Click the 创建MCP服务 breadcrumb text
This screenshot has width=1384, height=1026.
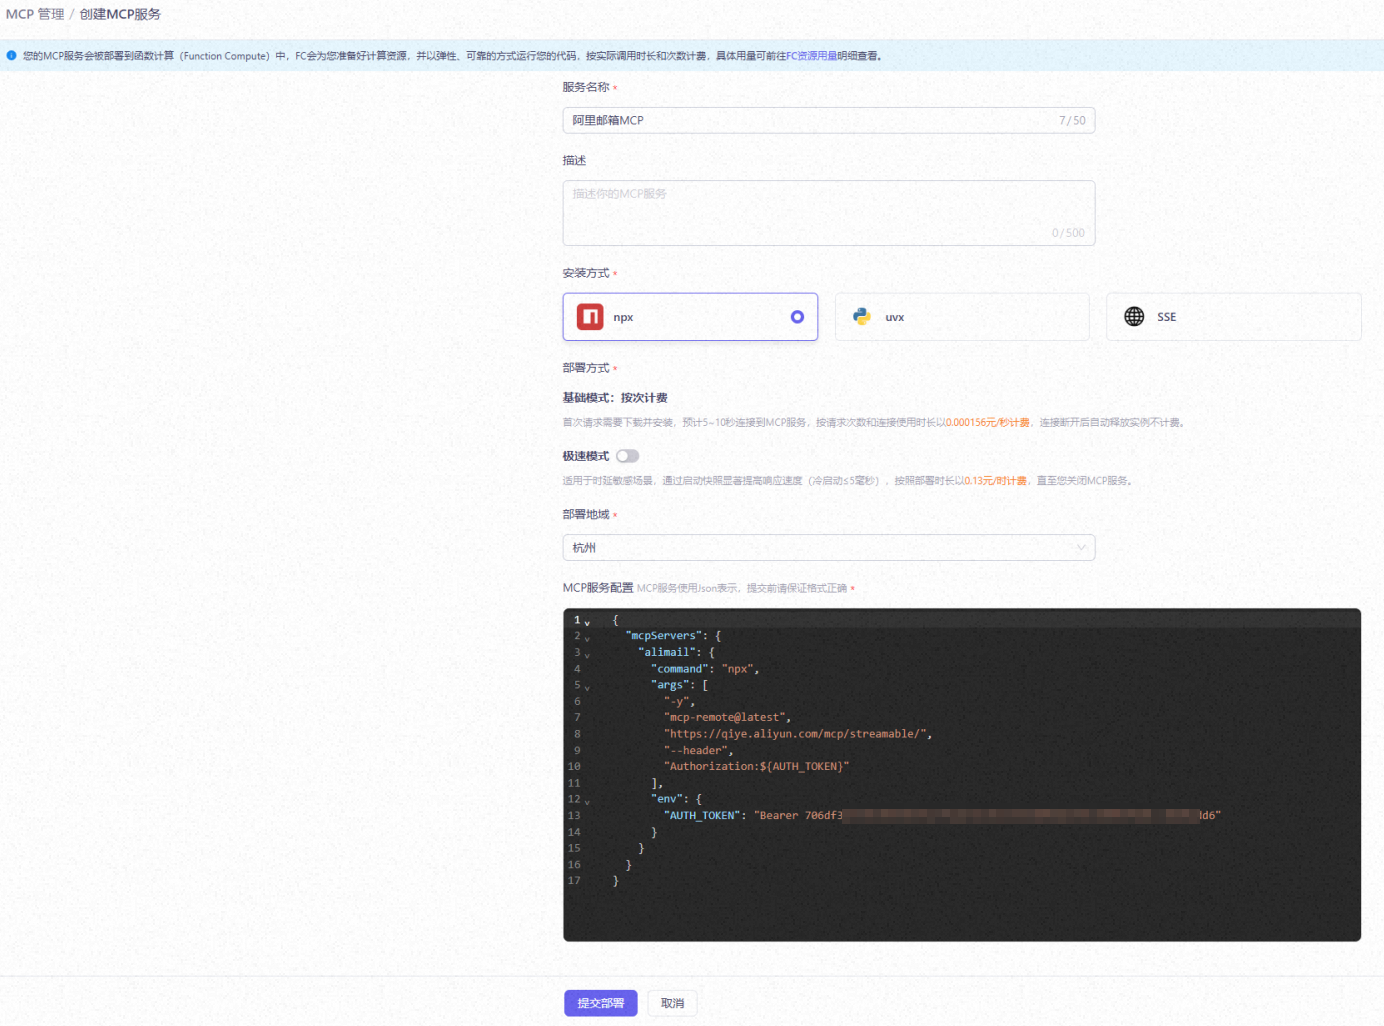click(120, 14)
